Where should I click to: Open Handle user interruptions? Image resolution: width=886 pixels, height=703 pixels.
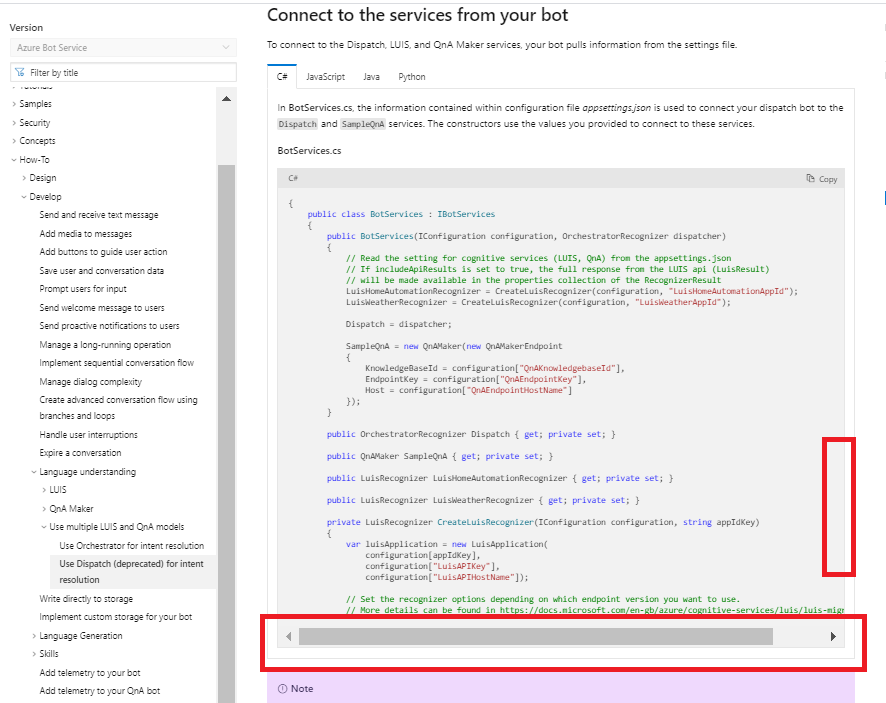89,435
